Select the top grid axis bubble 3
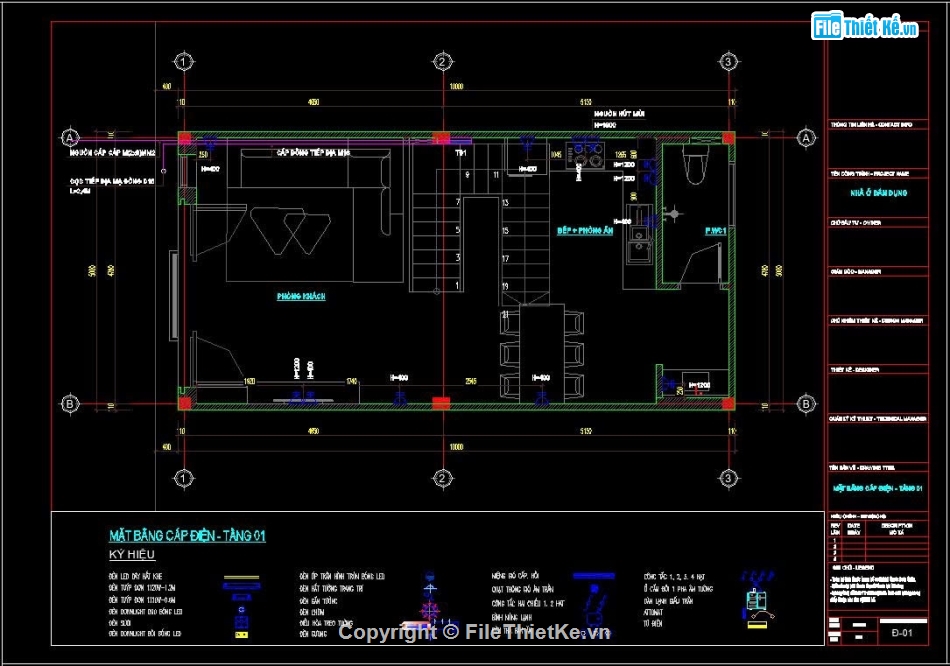The width and height of the screenshot is (950, 666). pos(729,62)
